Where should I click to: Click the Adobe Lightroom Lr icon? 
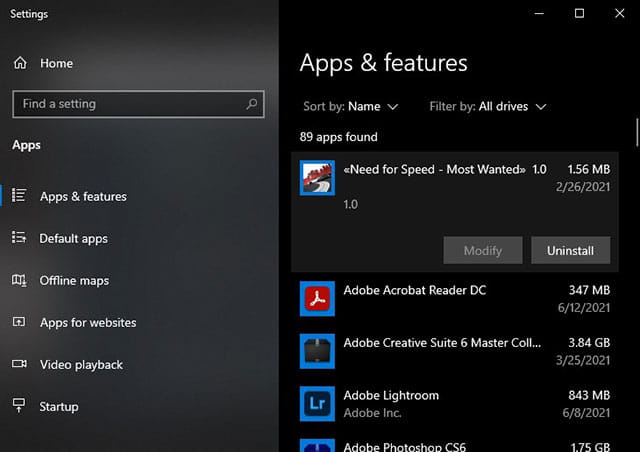tap(317, 404)
